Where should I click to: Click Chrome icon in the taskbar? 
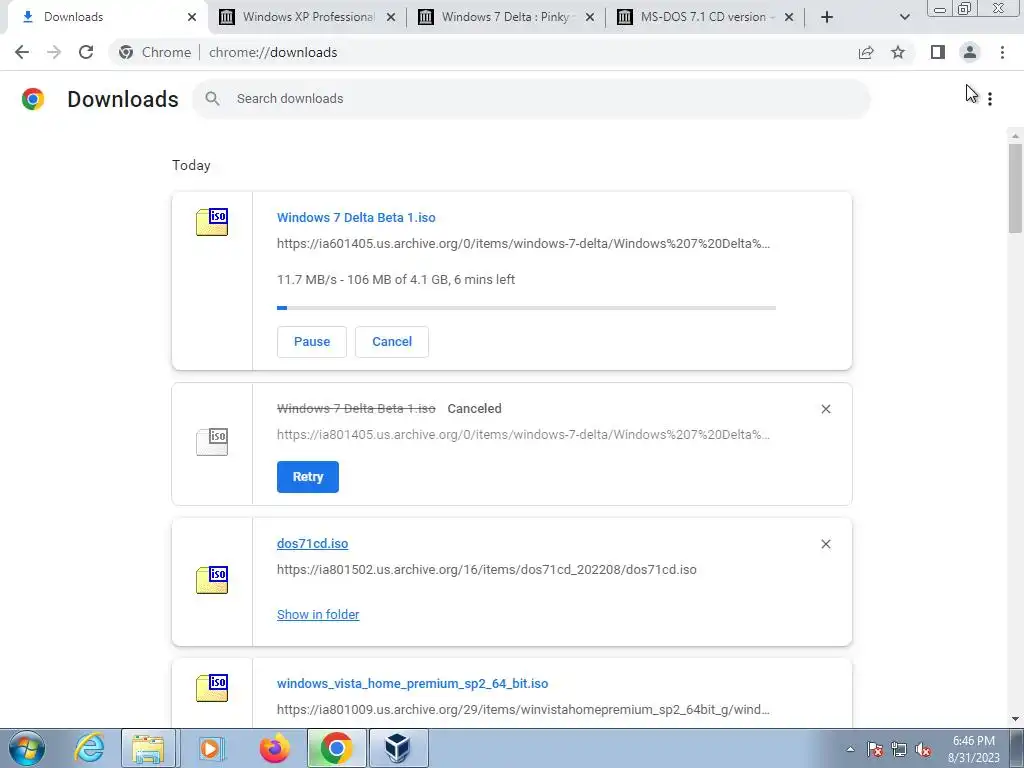[336, 748]
